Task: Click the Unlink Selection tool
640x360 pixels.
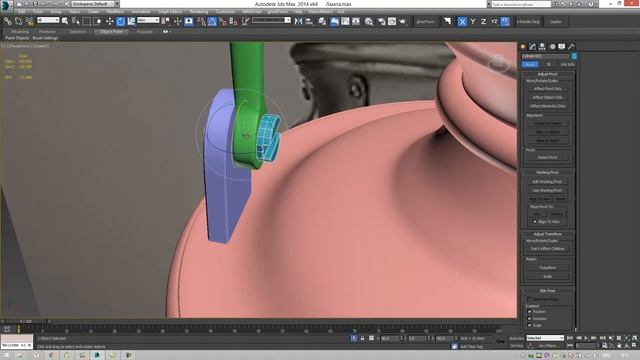Action: 18,21
